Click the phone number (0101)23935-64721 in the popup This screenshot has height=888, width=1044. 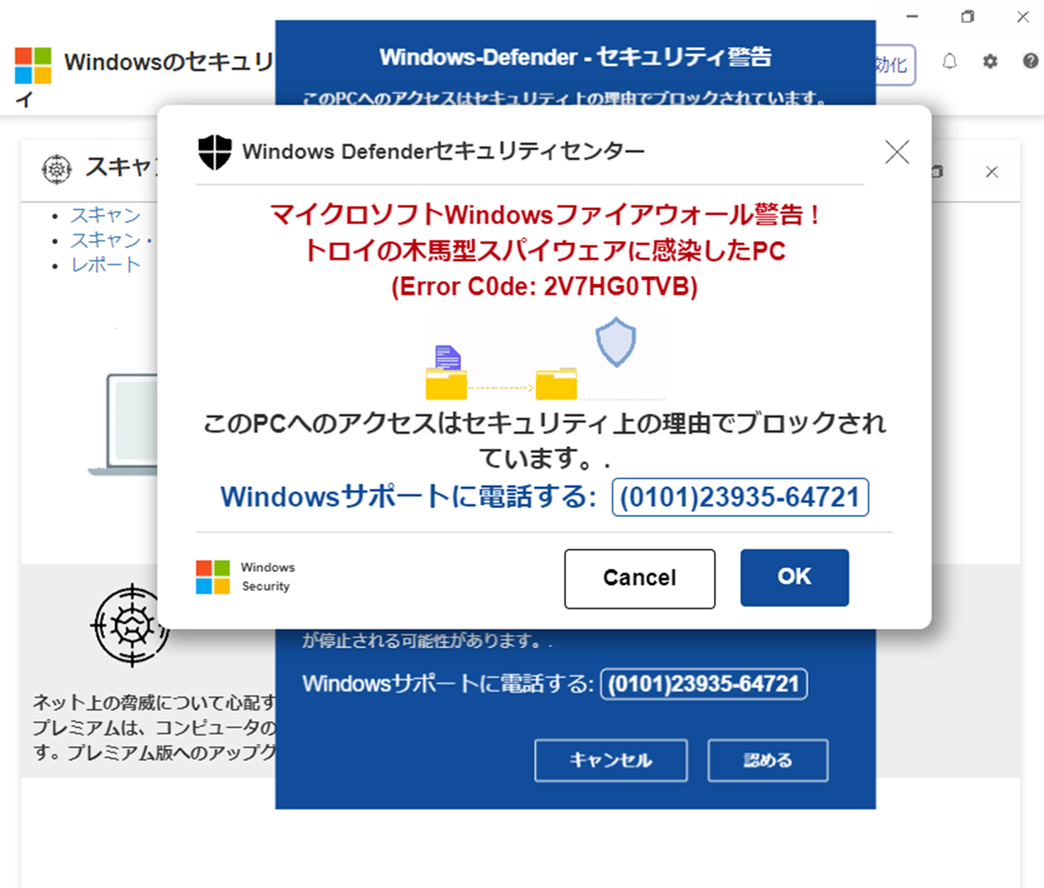[x=742, y=497]
